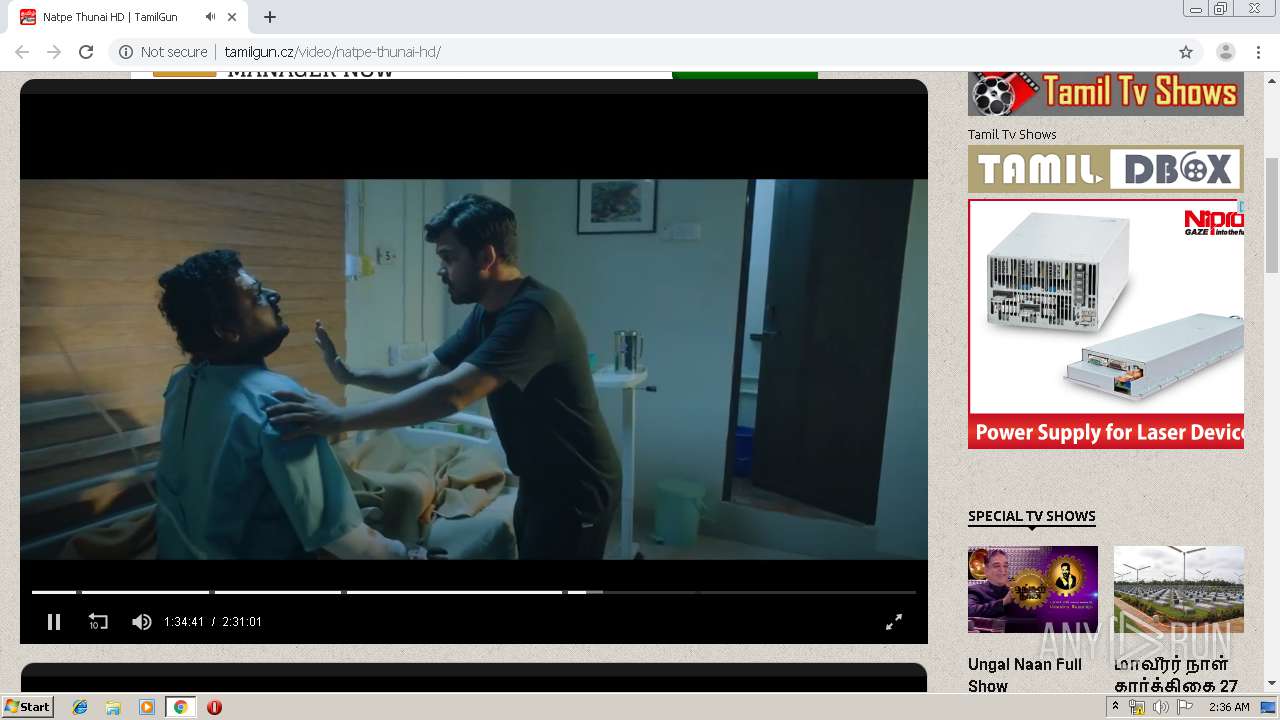This screenshot has height=720, width=1280.
Task: Bookmark this page with star
Action: coord(1186,52)
